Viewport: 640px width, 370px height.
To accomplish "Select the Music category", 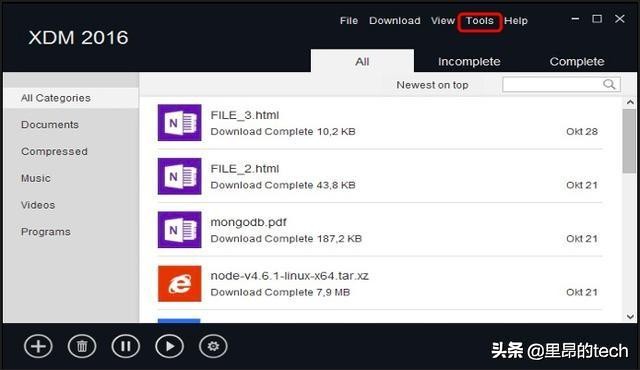I will [x=36, y=178].
